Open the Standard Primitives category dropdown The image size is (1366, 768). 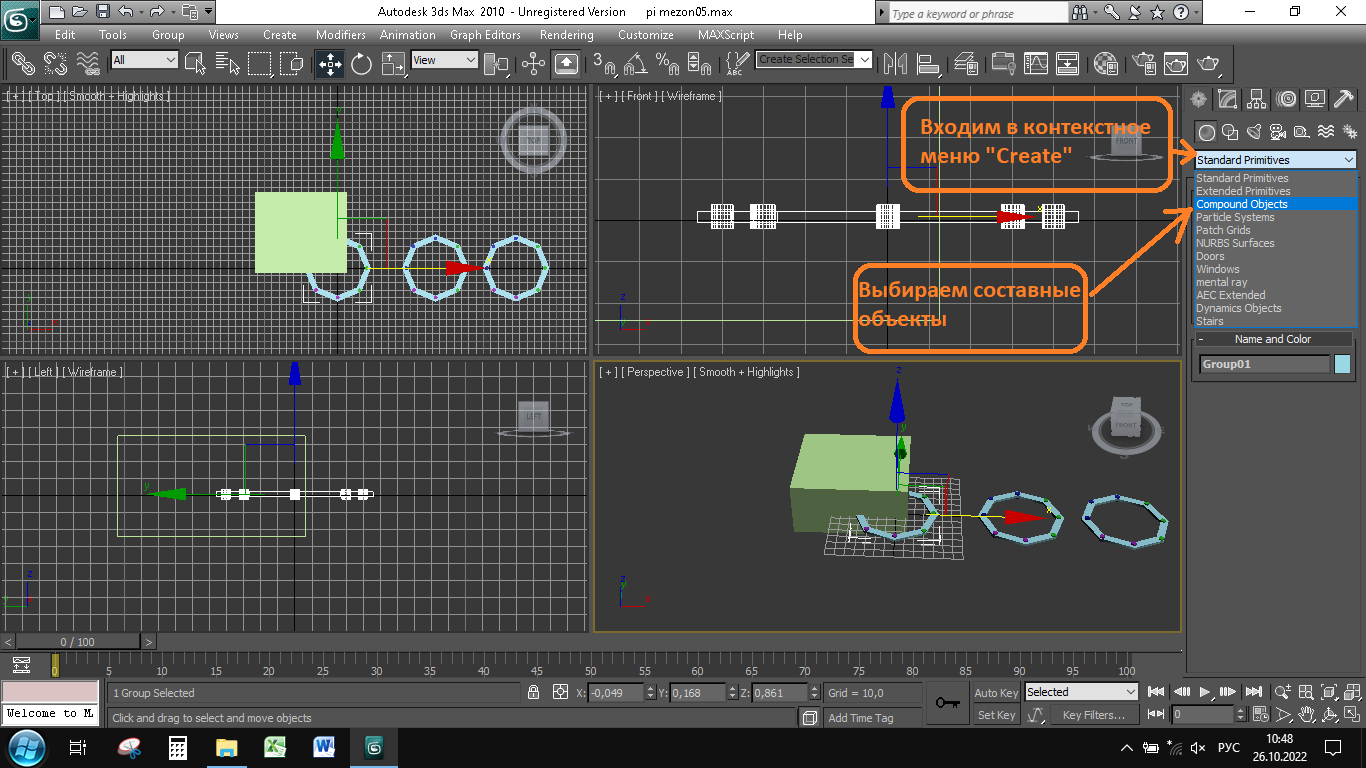coord(1275,160)
